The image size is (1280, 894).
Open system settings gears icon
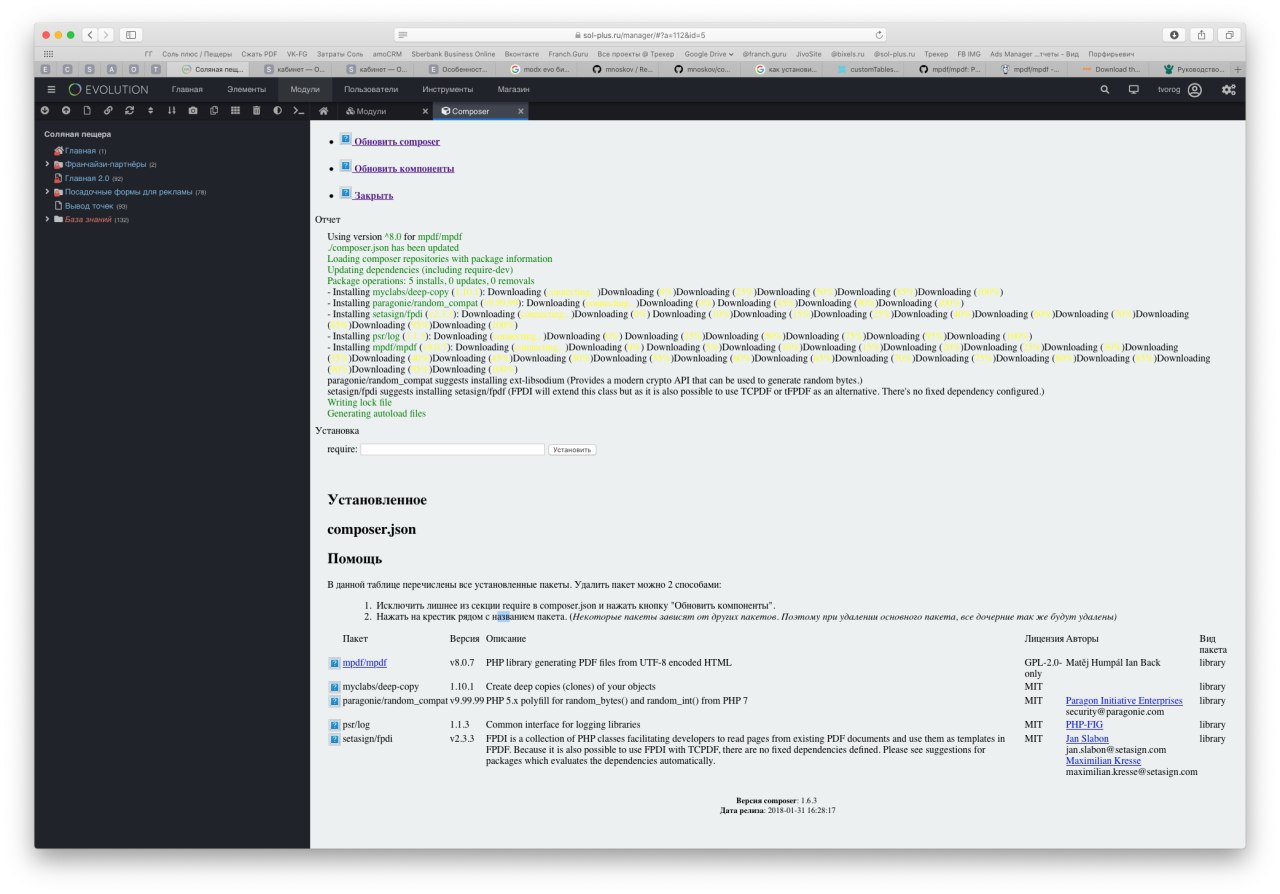pyautogui.click(x=1228, y=90)
